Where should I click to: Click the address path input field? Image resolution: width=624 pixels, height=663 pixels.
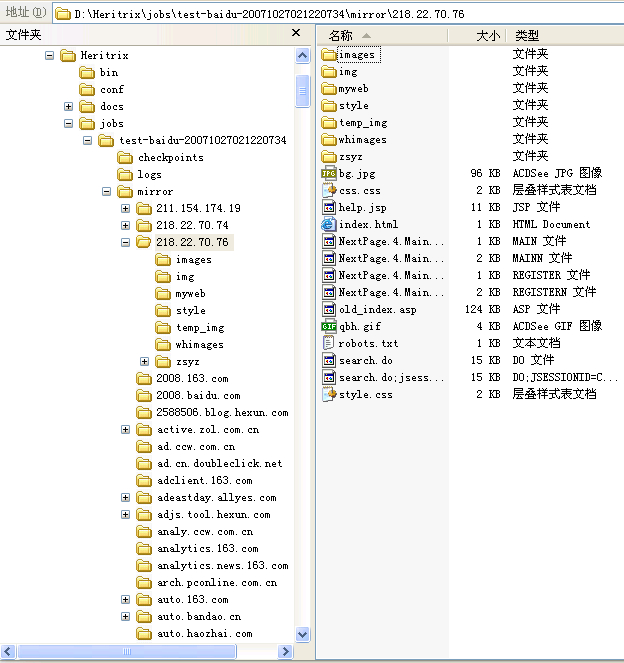[x=338, y=14]
